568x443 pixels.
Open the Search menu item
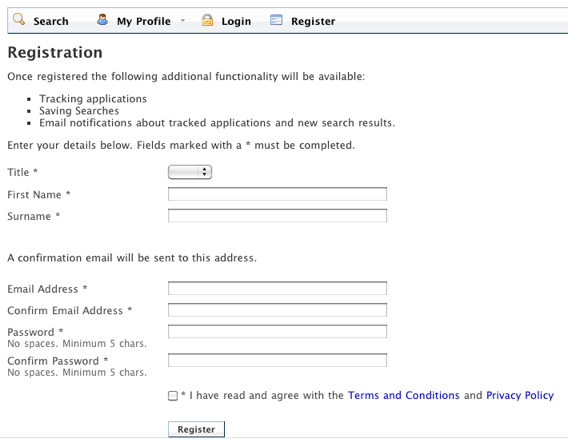(x=51, y=21)
